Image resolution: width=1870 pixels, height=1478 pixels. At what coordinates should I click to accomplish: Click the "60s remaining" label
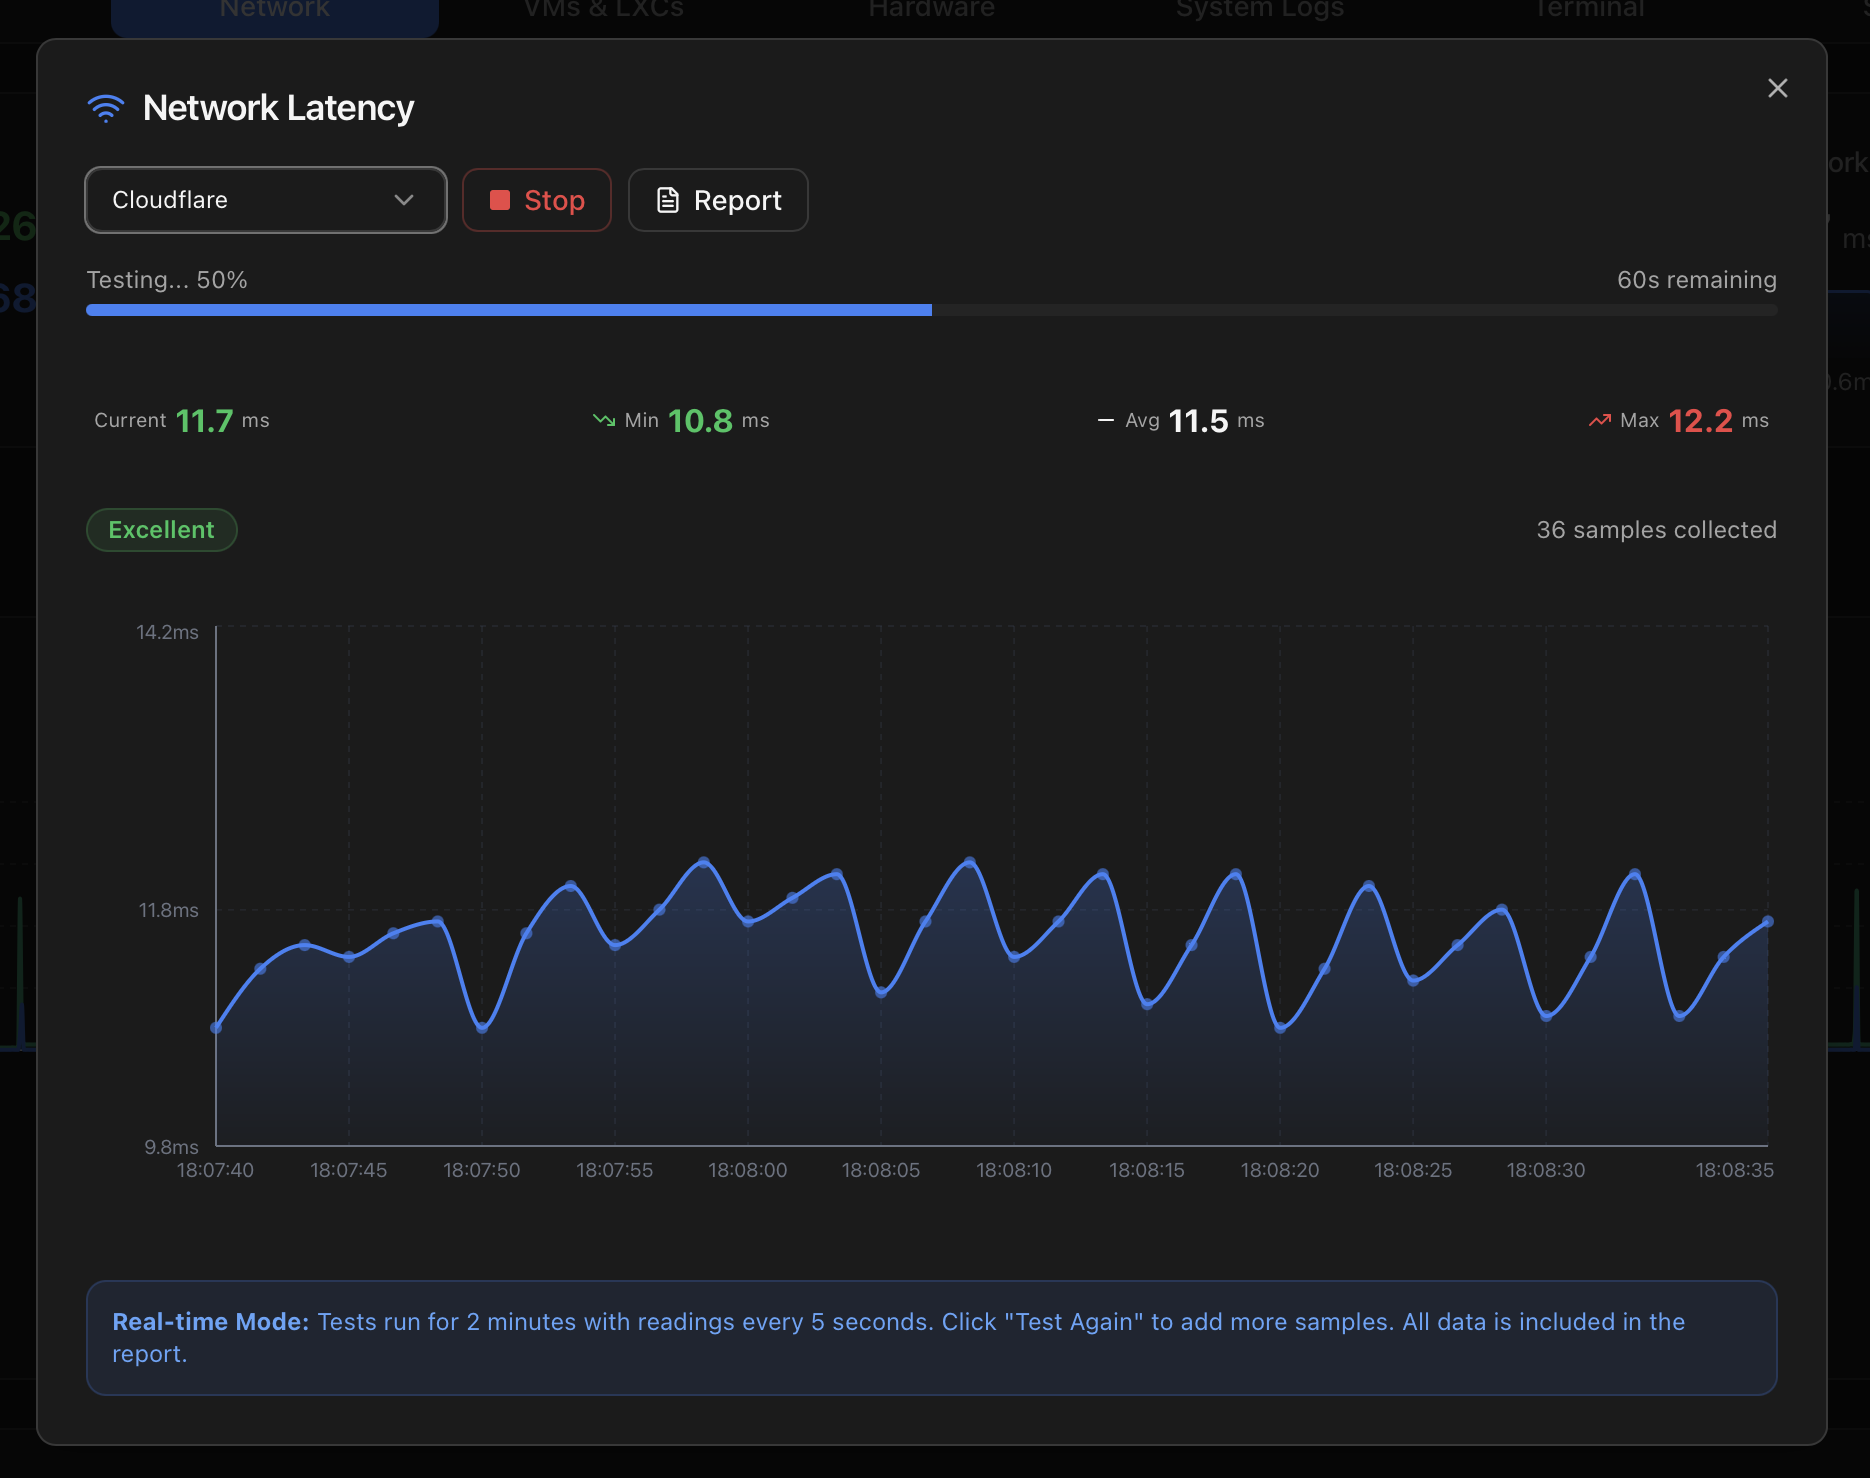tap(1697, 280)
